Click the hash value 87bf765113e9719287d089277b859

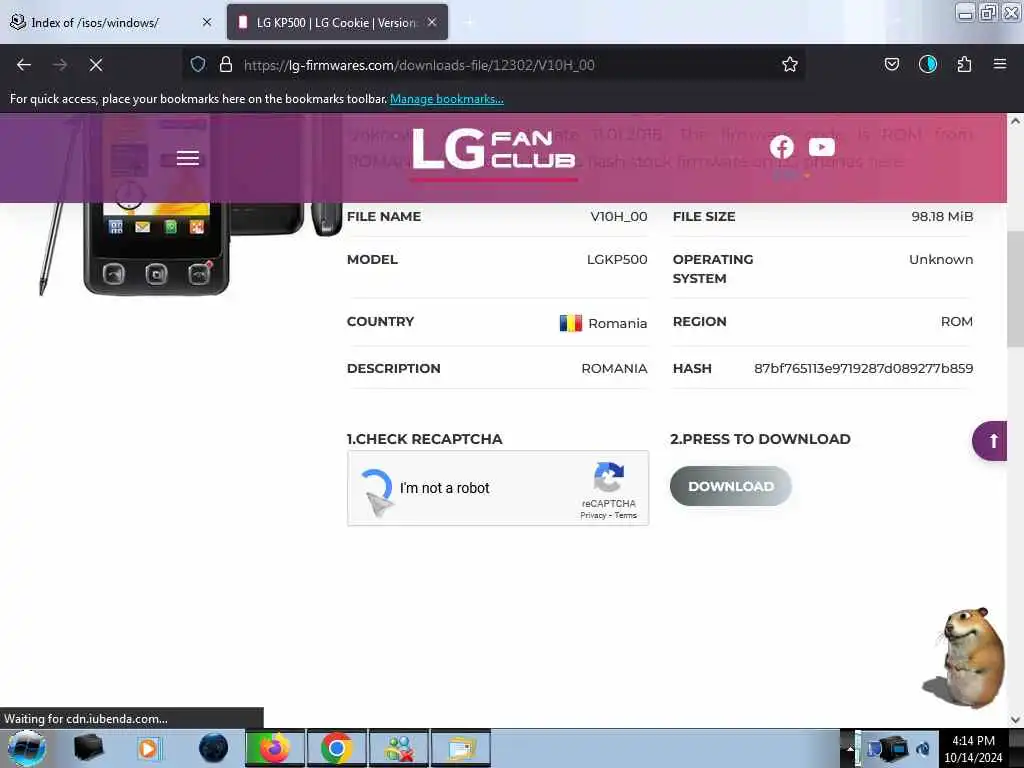863,368
